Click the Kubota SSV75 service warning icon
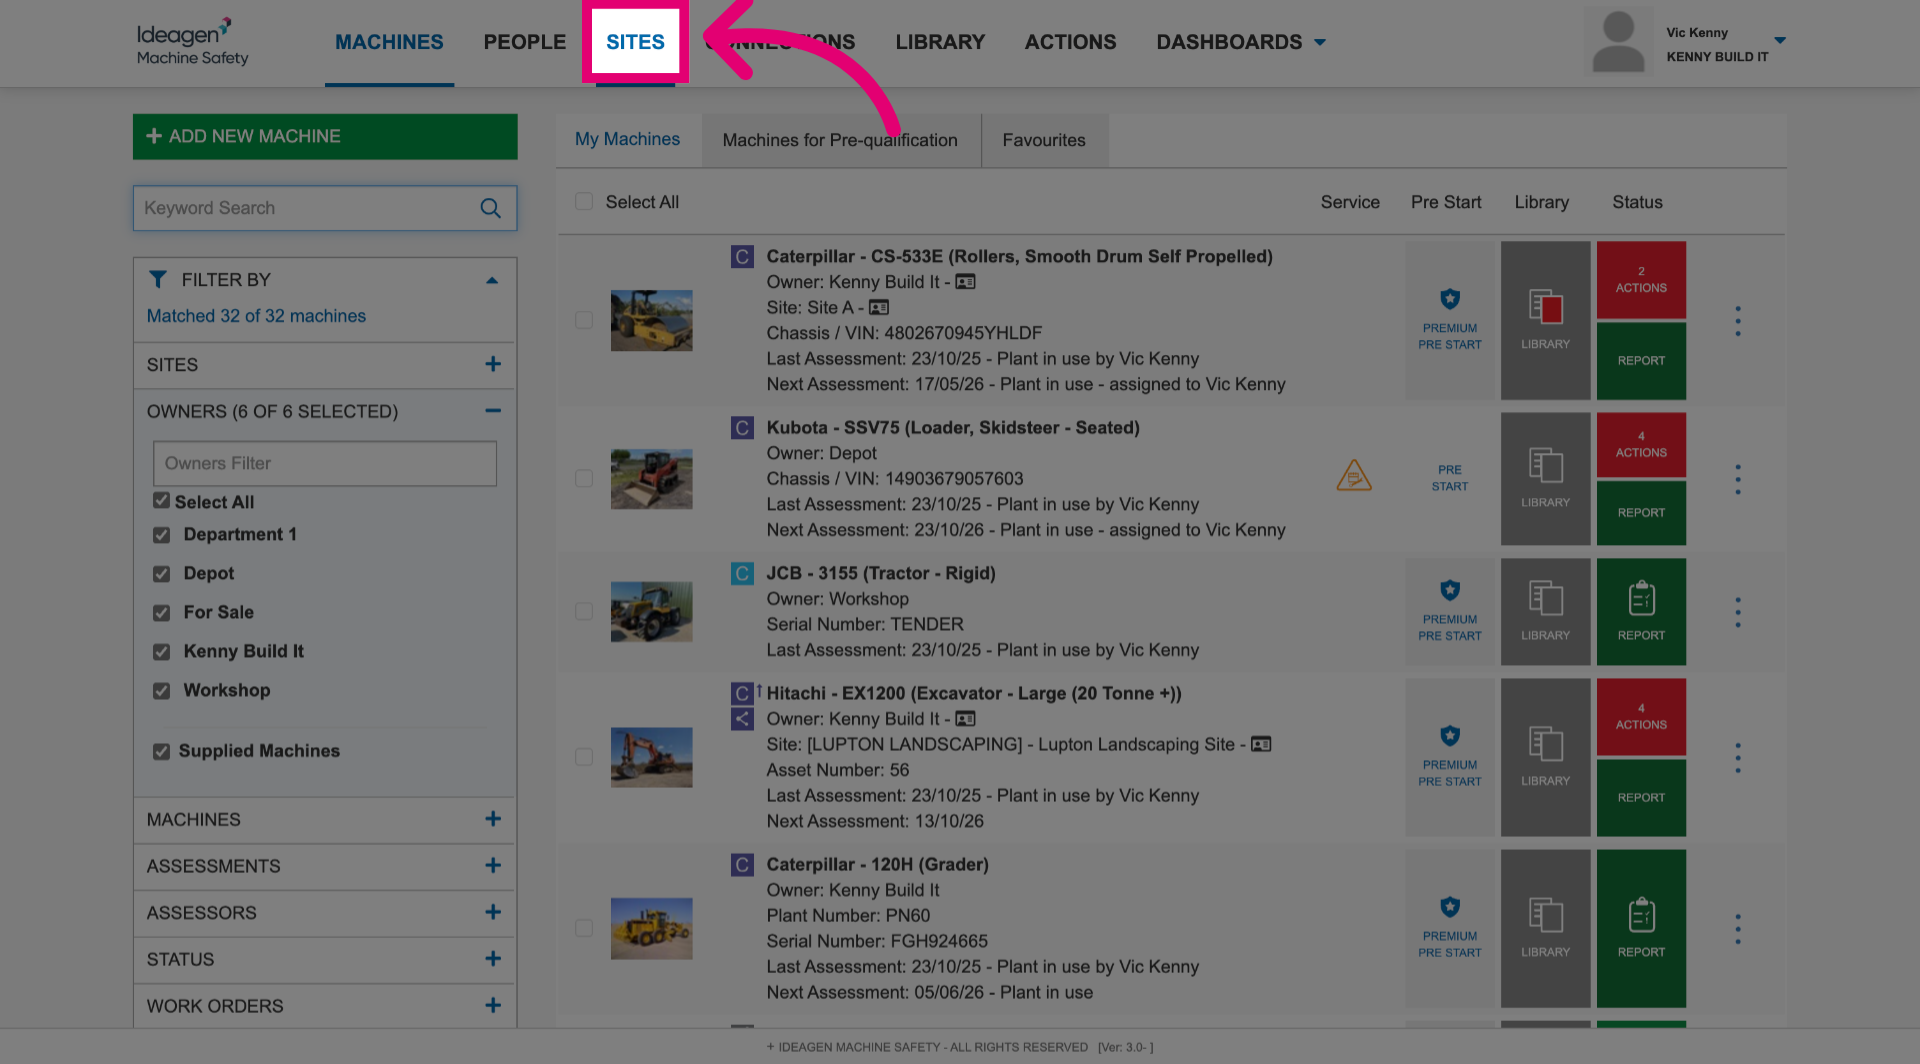1920x1064 pixels. (1354, 476)
